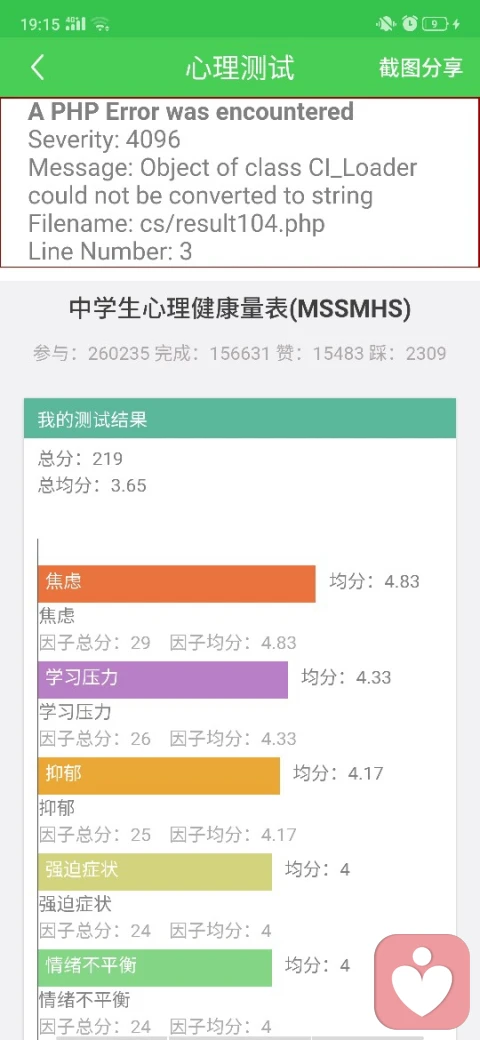
Task: Click the PHP error message box
Action: [240, 182]
